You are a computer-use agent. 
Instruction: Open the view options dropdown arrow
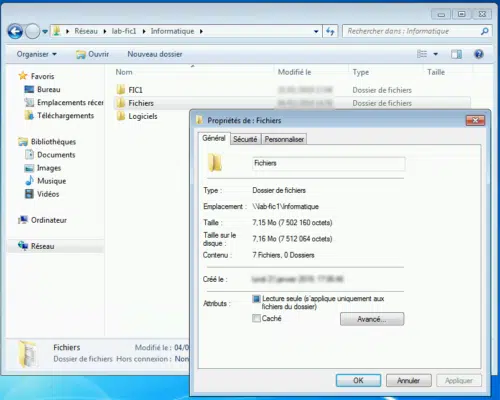coord(435,54)
